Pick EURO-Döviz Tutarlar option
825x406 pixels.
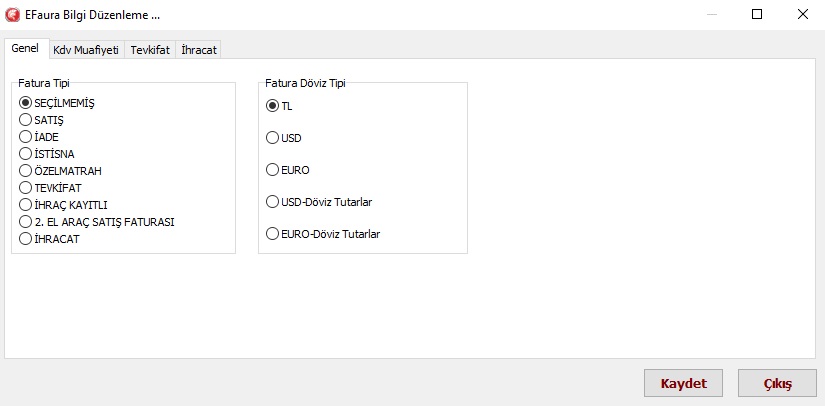point(273,234)
